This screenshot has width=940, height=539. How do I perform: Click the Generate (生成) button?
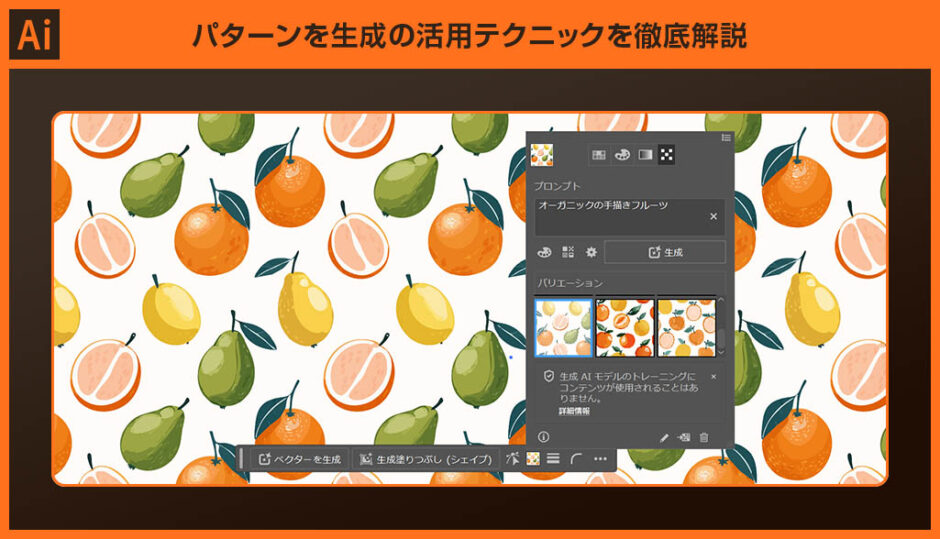[x=664, y=253]
